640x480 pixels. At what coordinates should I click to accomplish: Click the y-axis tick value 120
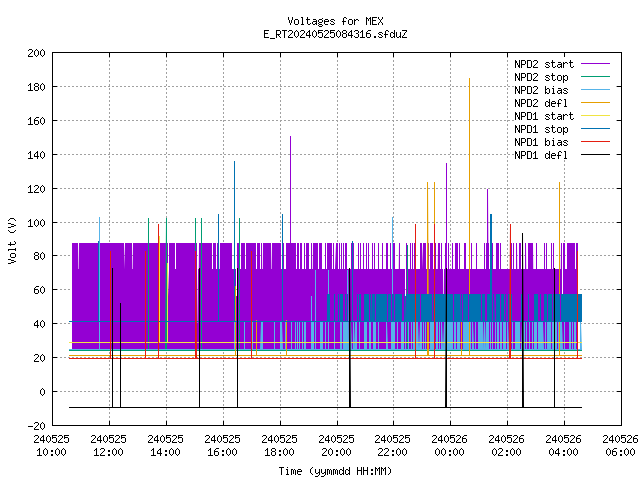pyautogui.click(x=36, y=189)
